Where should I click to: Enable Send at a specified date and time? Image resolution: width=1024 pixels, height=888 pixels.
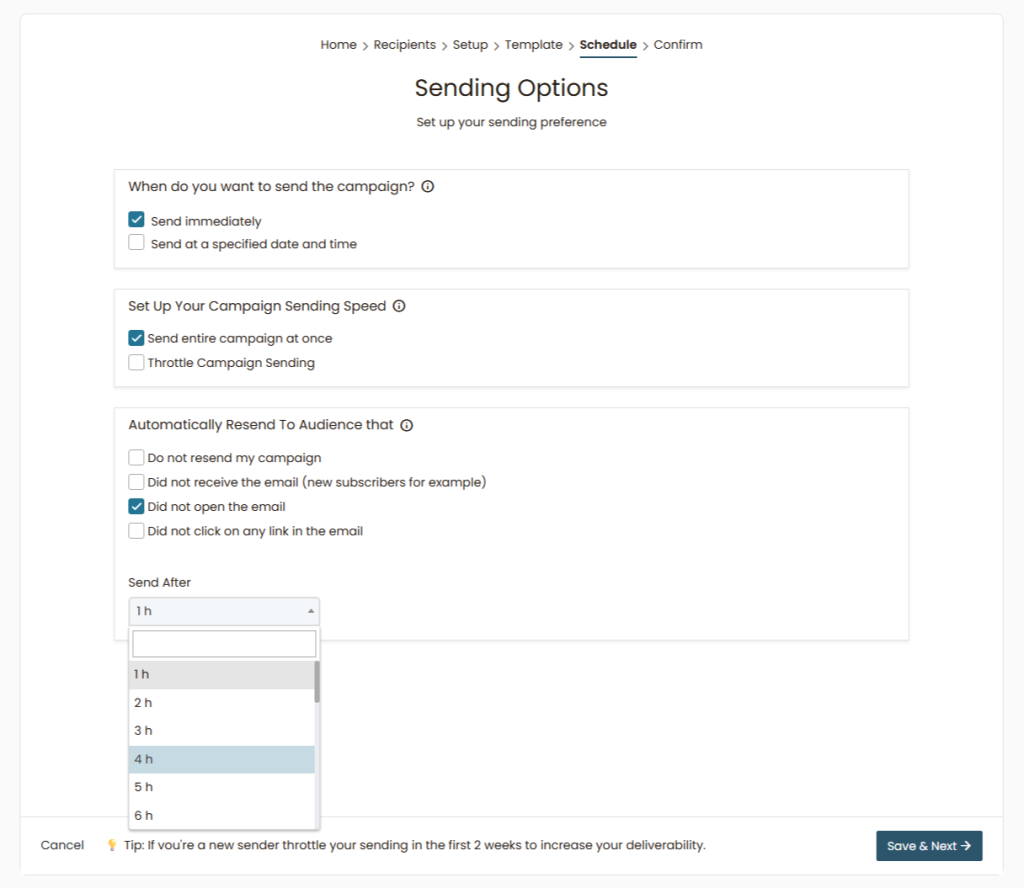(137, 243)
